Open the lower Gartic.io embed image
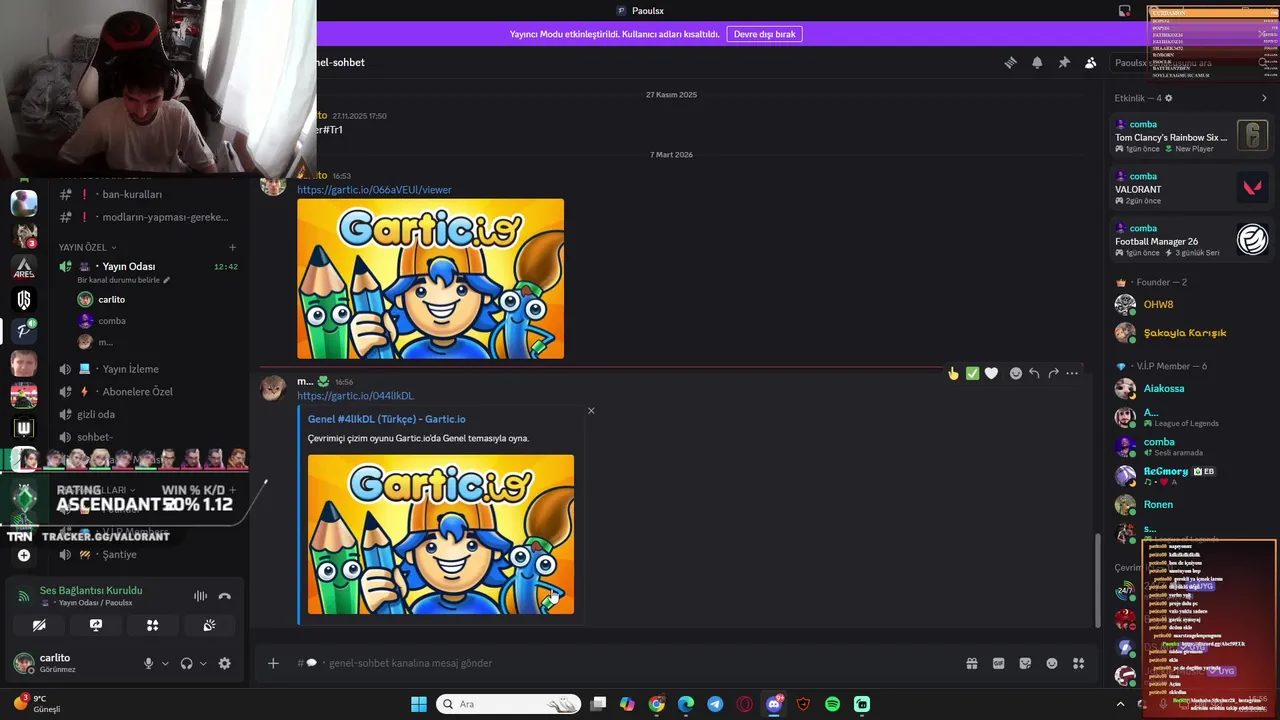The width and height of the screenshot is (1280, 720). 441,534
